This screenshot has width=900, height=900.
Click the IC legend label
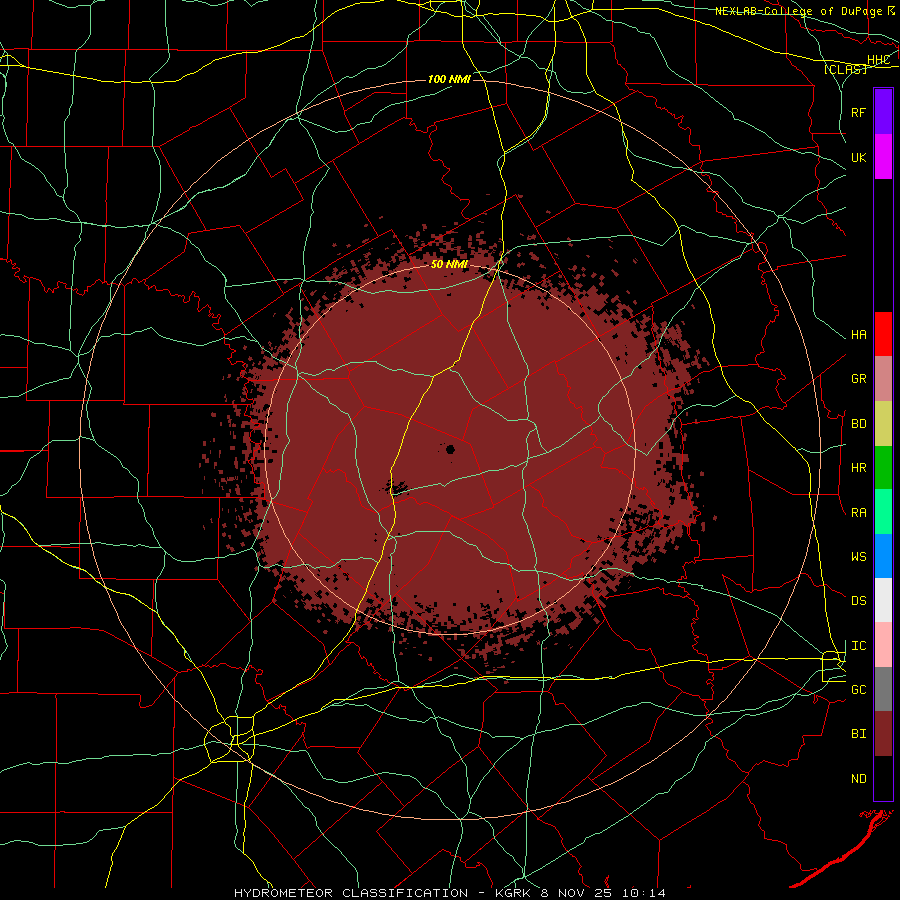858,646
